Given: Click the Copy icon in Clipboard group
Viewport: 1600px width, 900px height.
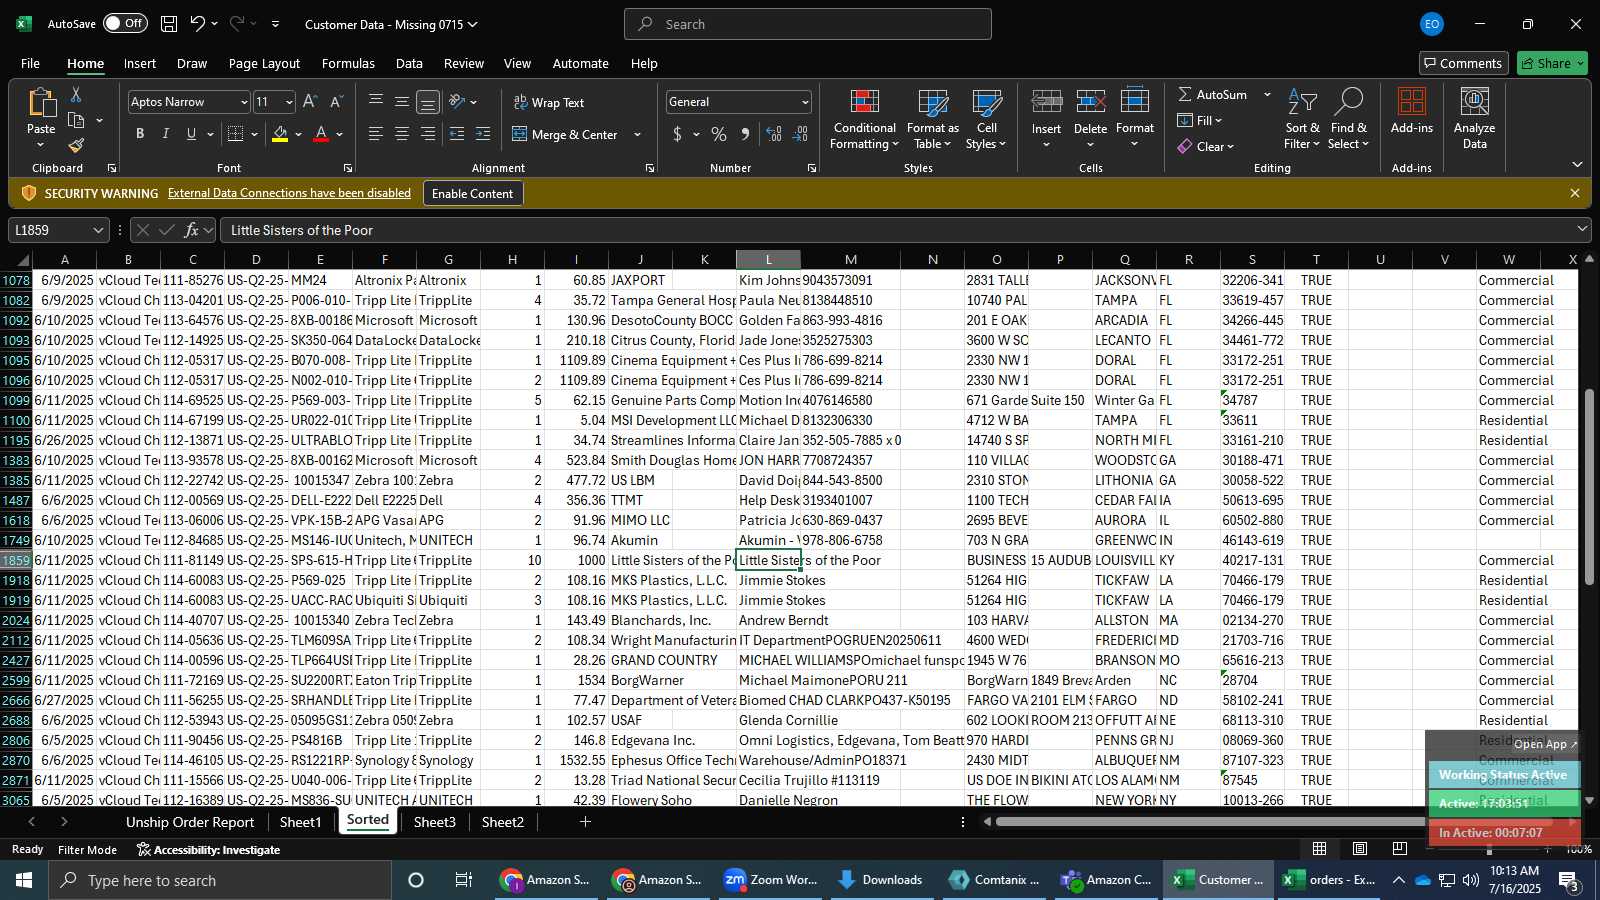Looking at the screenshot, I should click(76, 121).
